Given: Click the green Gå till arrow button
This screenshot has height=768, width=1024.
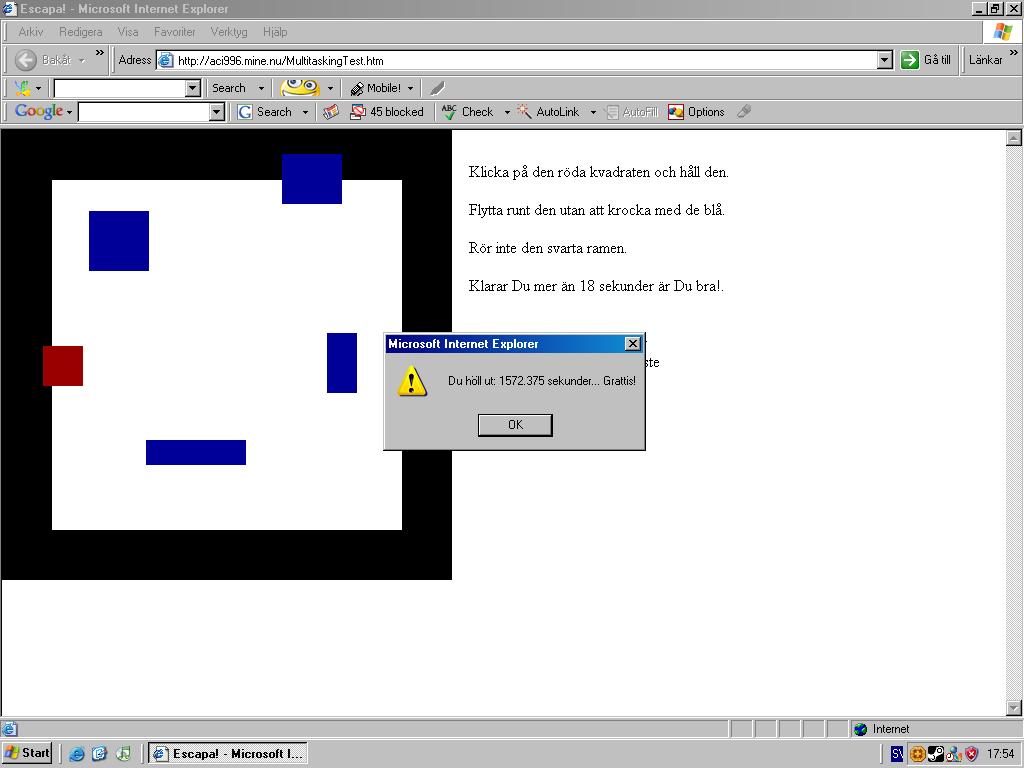Looking at the screenshot, I should (910, 59).
